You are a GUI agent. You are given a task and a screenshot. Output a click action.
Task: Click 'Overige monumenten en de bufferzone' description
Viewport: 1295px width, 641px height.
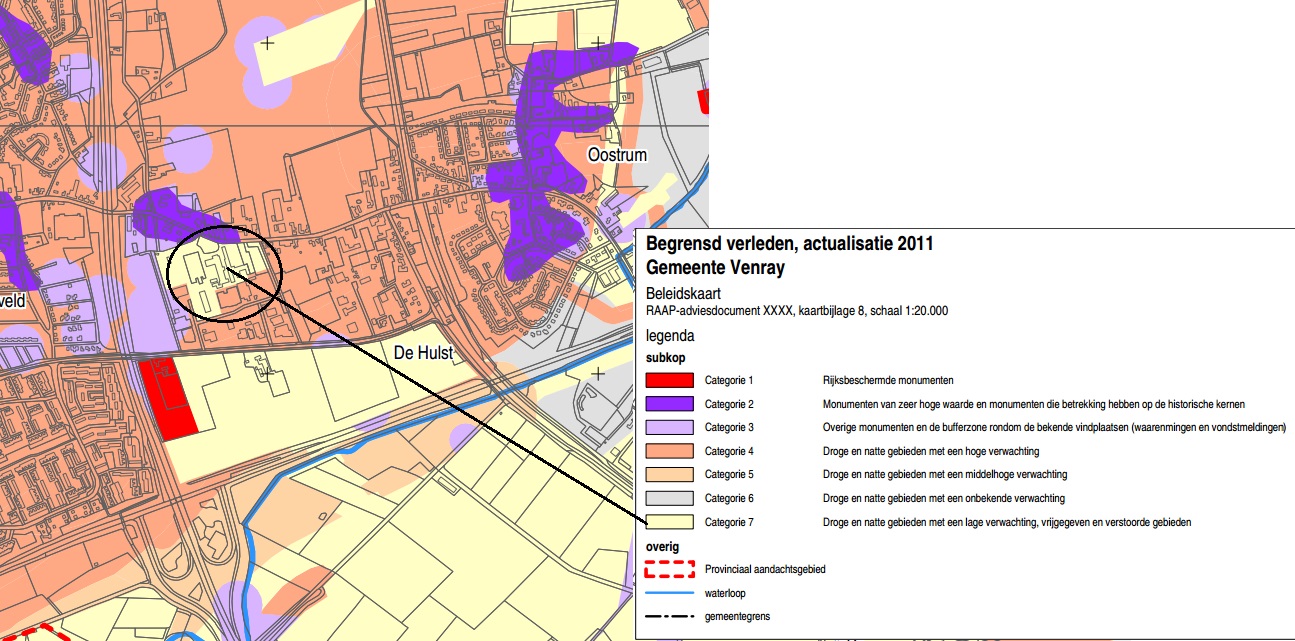coord(1054,427)
